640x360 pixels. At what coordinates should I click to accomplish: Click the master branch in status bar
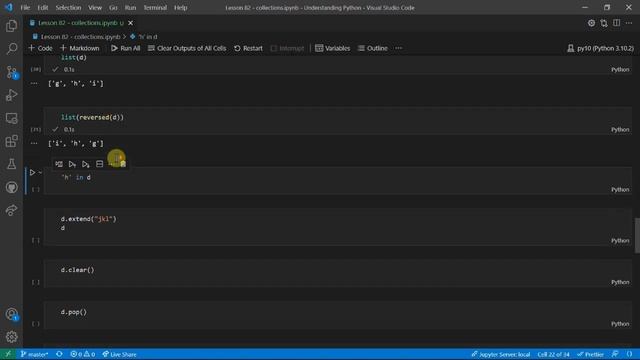pos(34,354)
